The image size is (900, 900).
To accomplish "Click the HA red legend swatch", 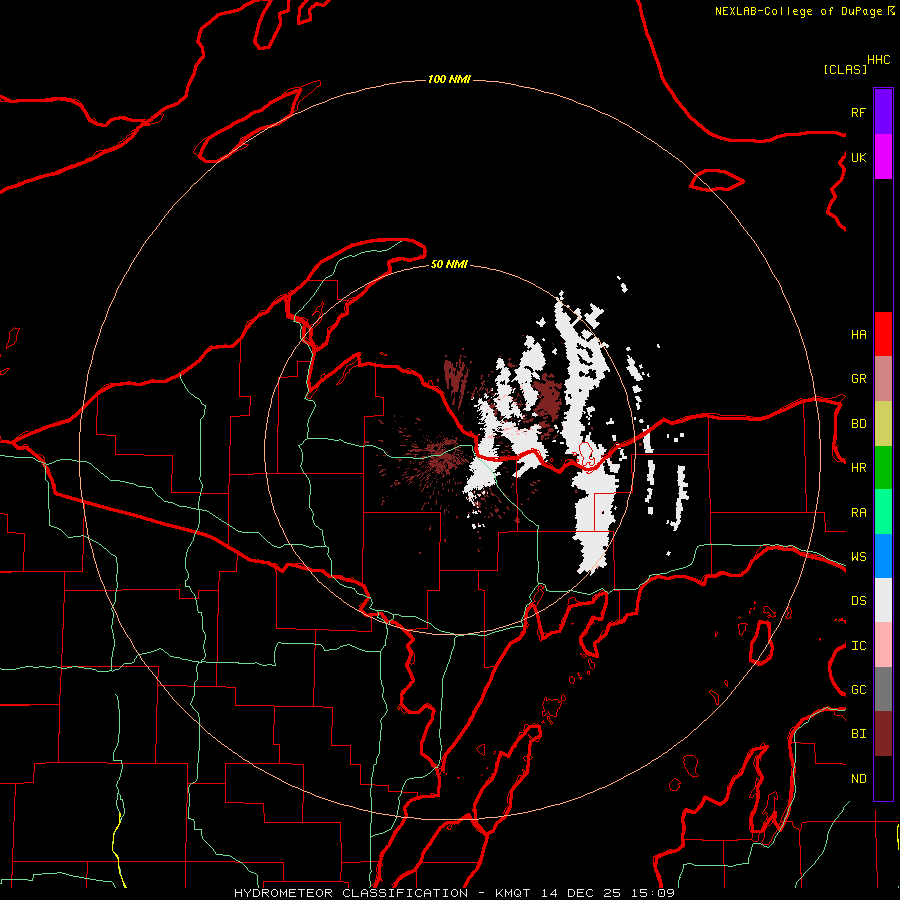I will tap(883, 334).
